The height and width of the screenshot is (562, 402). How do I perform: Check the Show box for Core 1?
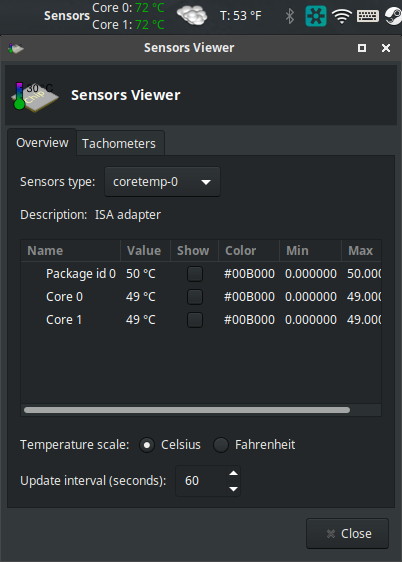pos(195,320)
